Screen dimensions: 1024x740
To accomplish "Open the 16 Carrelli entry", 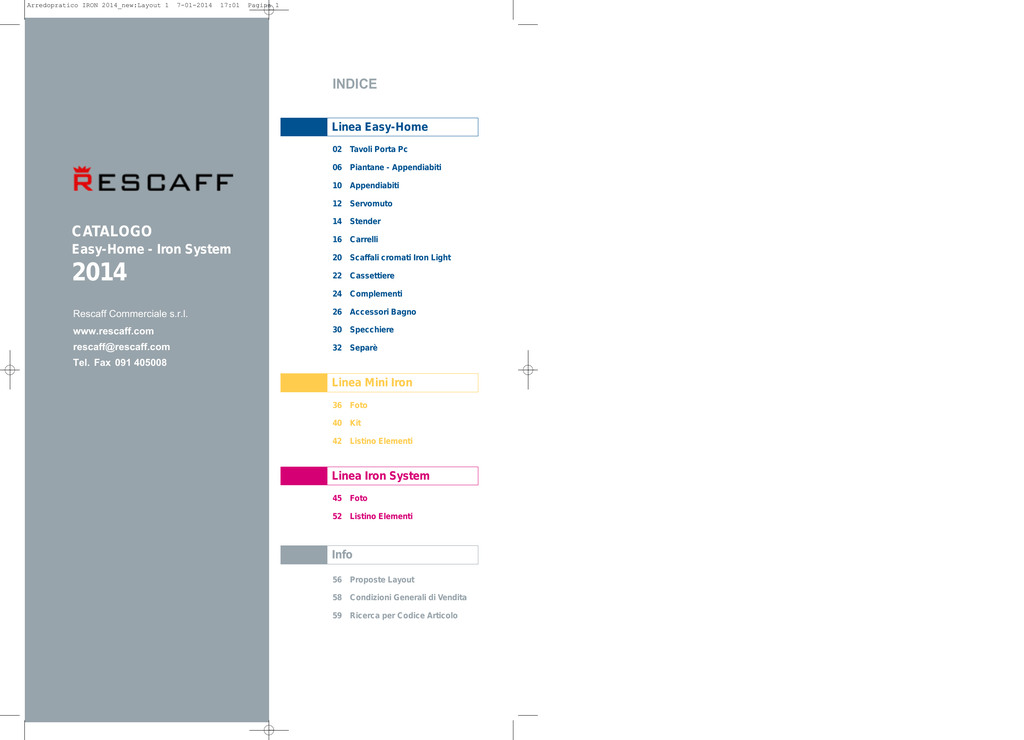I will (x=355, y=240).
